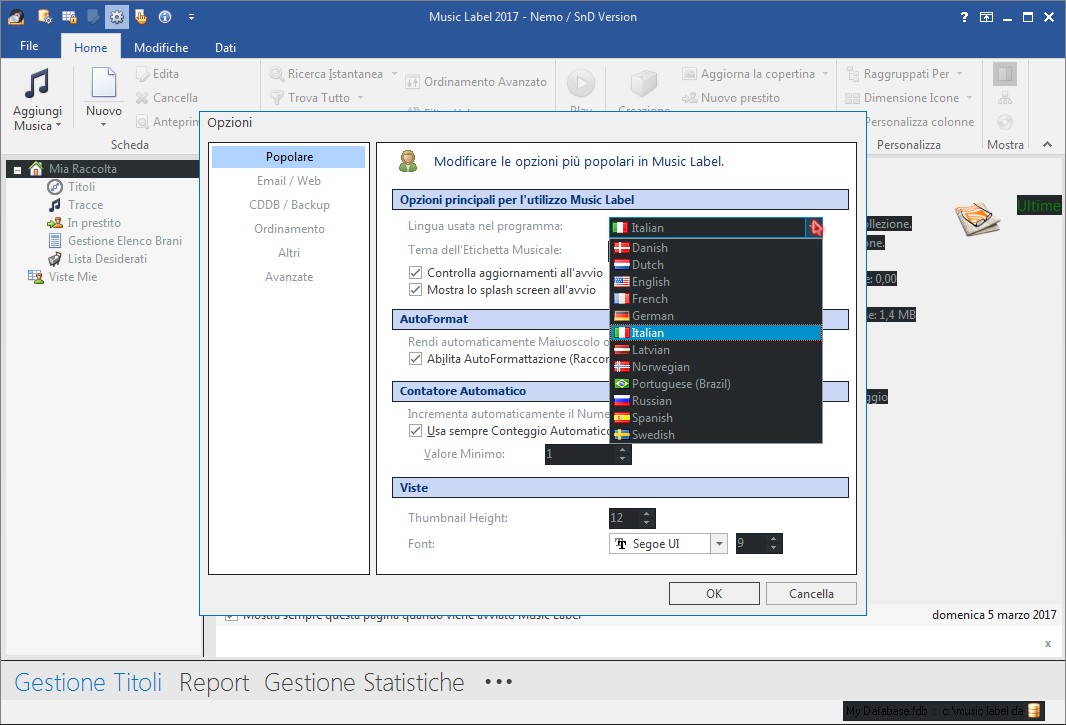Open the info icon in title bar
The height and width of the screenshot is (725, 1066).
pos(165,17)
